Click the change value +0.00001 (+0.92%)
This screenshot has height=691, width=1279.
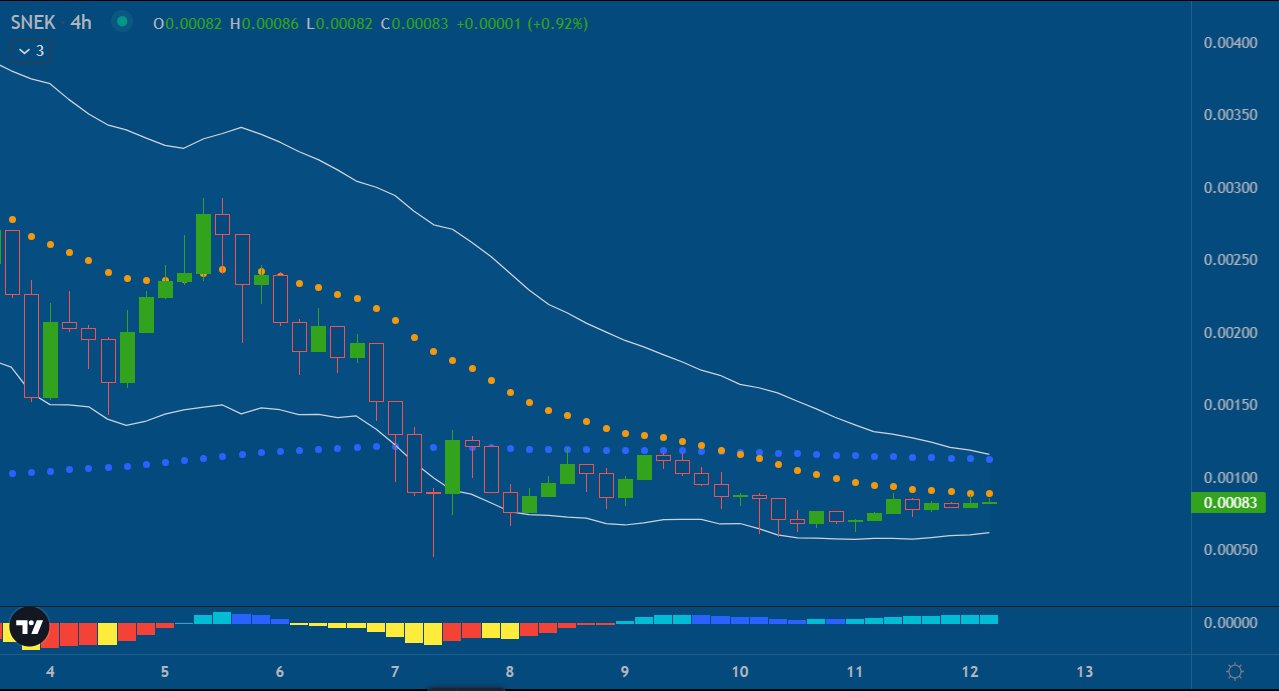522,22
